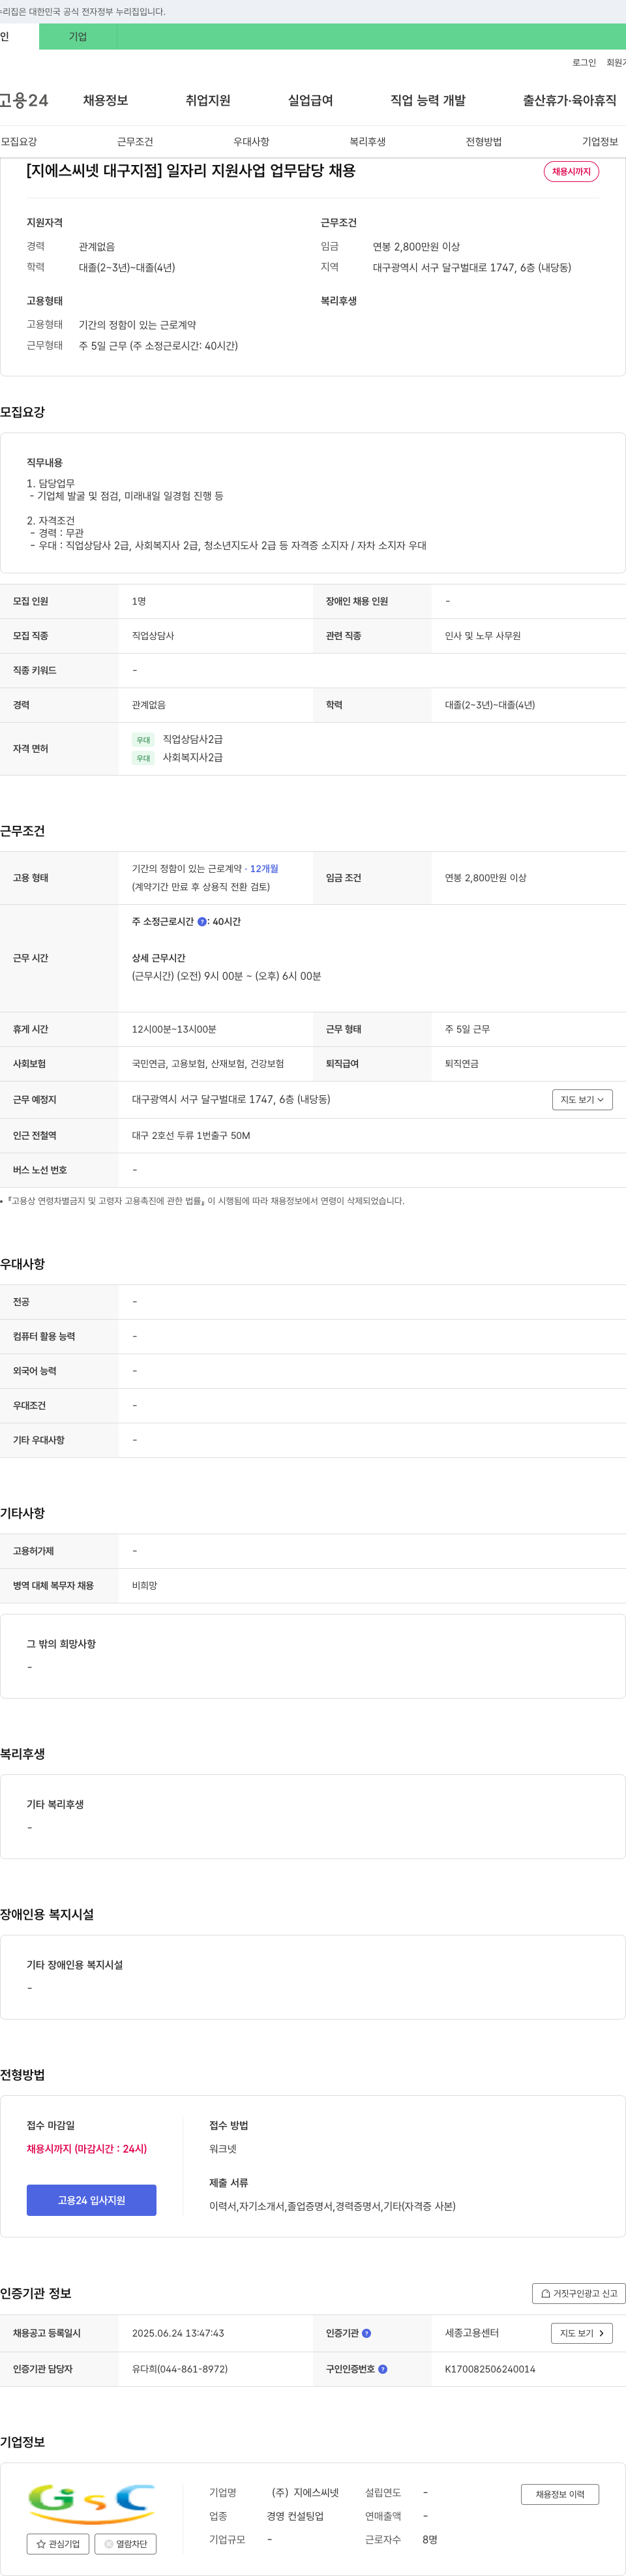Image resolution: width=626 pixels, height=2576 pixels.
Task: Open the 직업 능력 개발 menu
Action: tap(428, 100)
